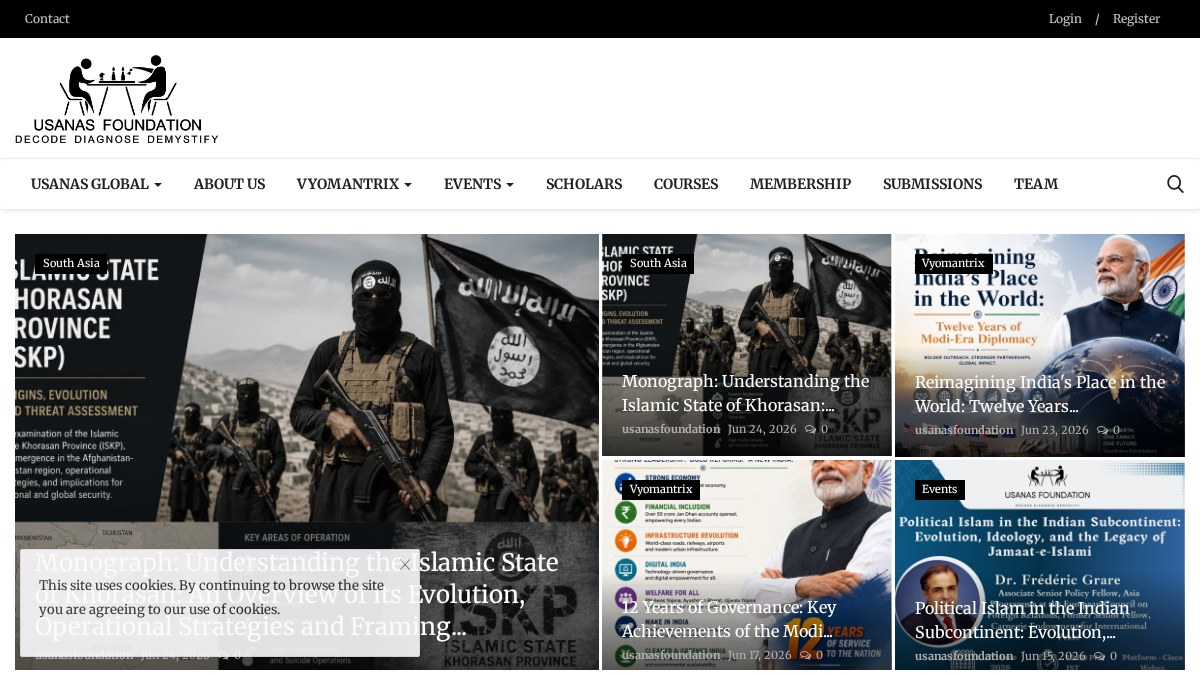
Task: Click comment icon on Political Islam post
Action: (1098, 657)
